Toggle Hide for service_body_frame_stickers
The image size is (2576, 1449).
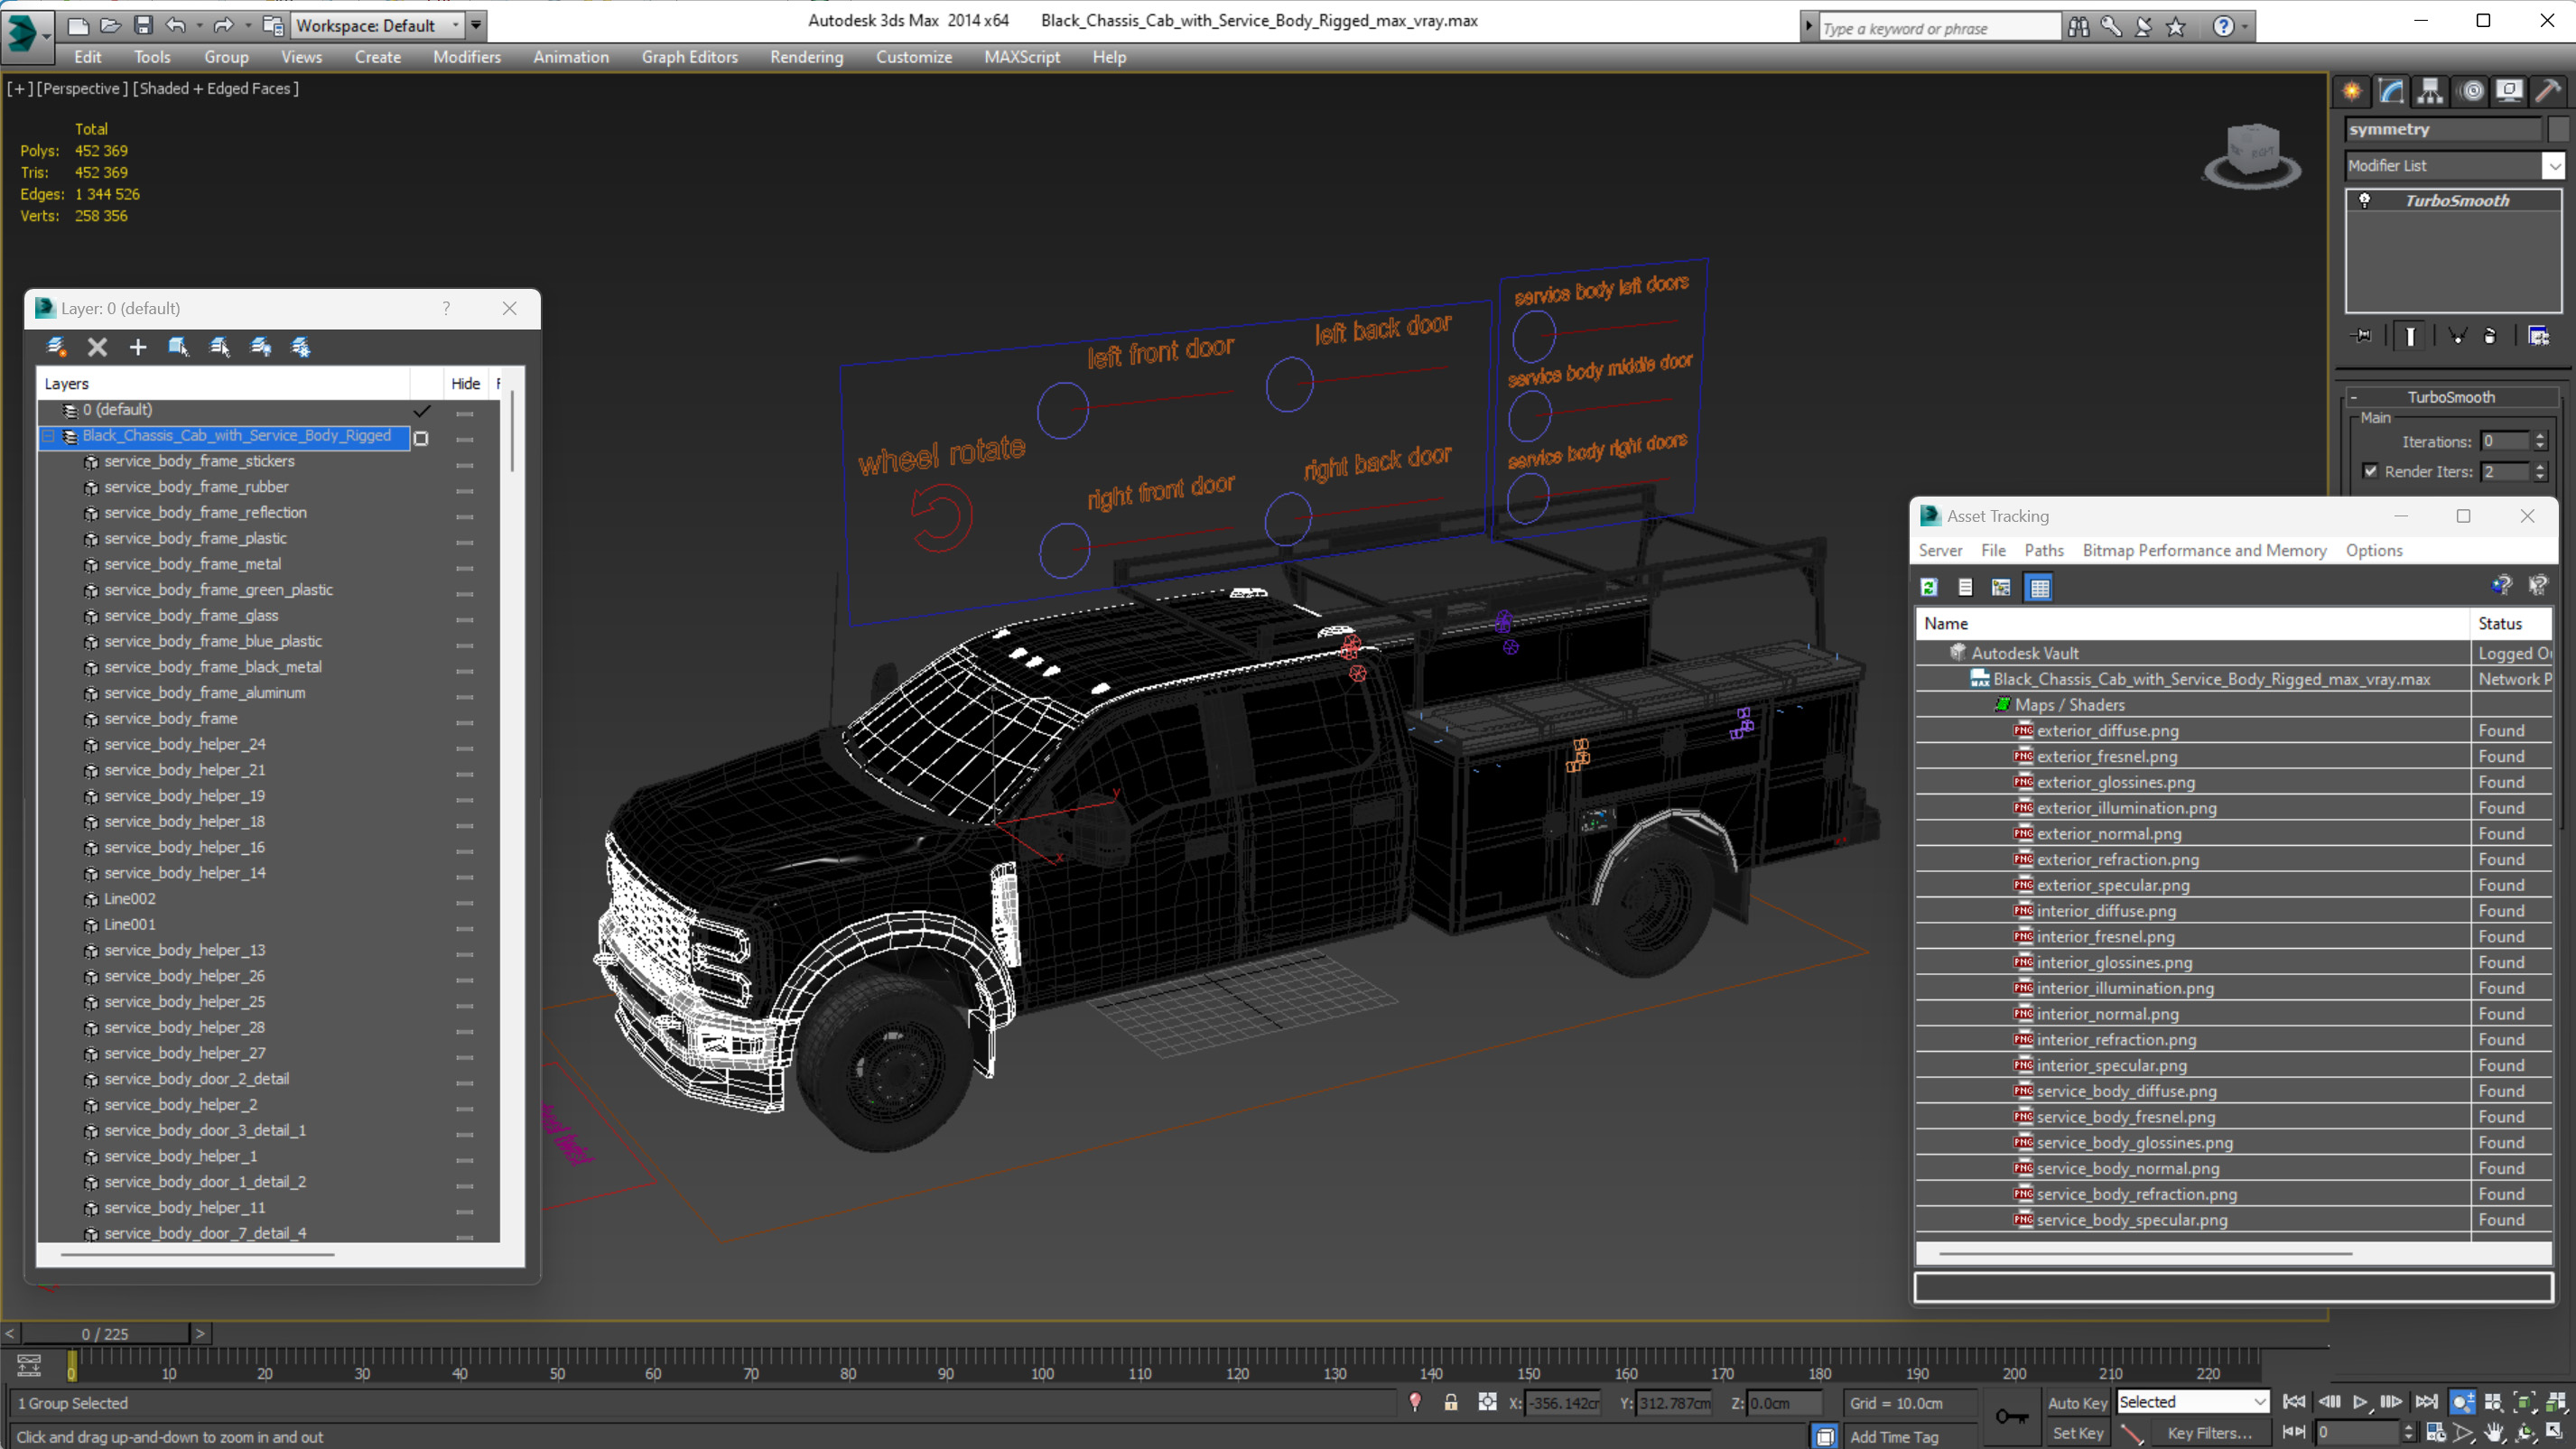465,464
